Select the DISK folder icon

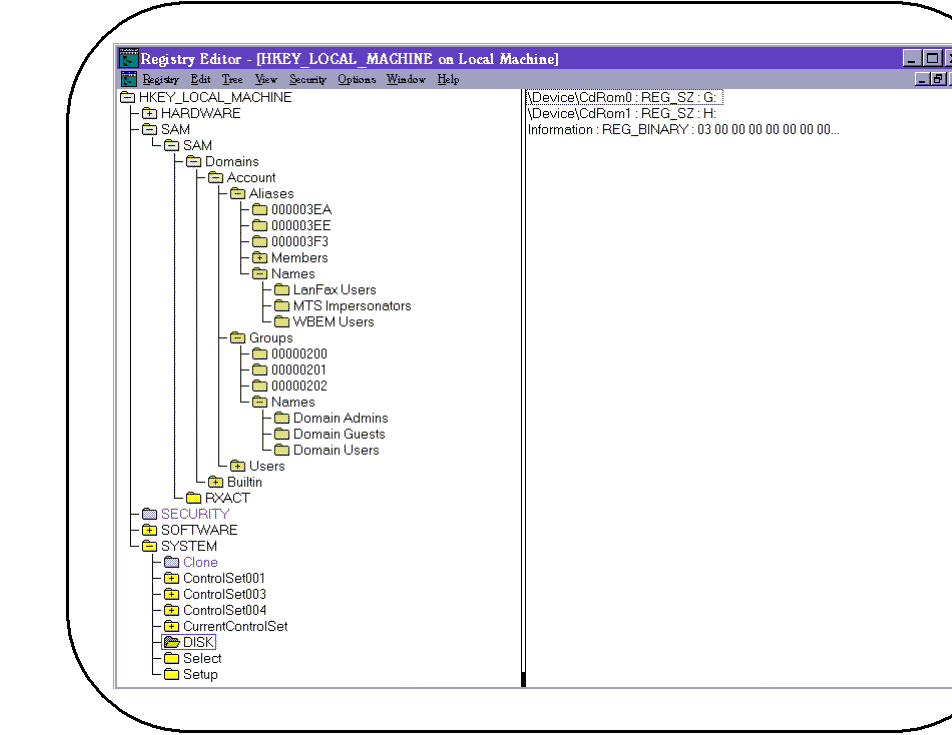click(x=171, y=642)
